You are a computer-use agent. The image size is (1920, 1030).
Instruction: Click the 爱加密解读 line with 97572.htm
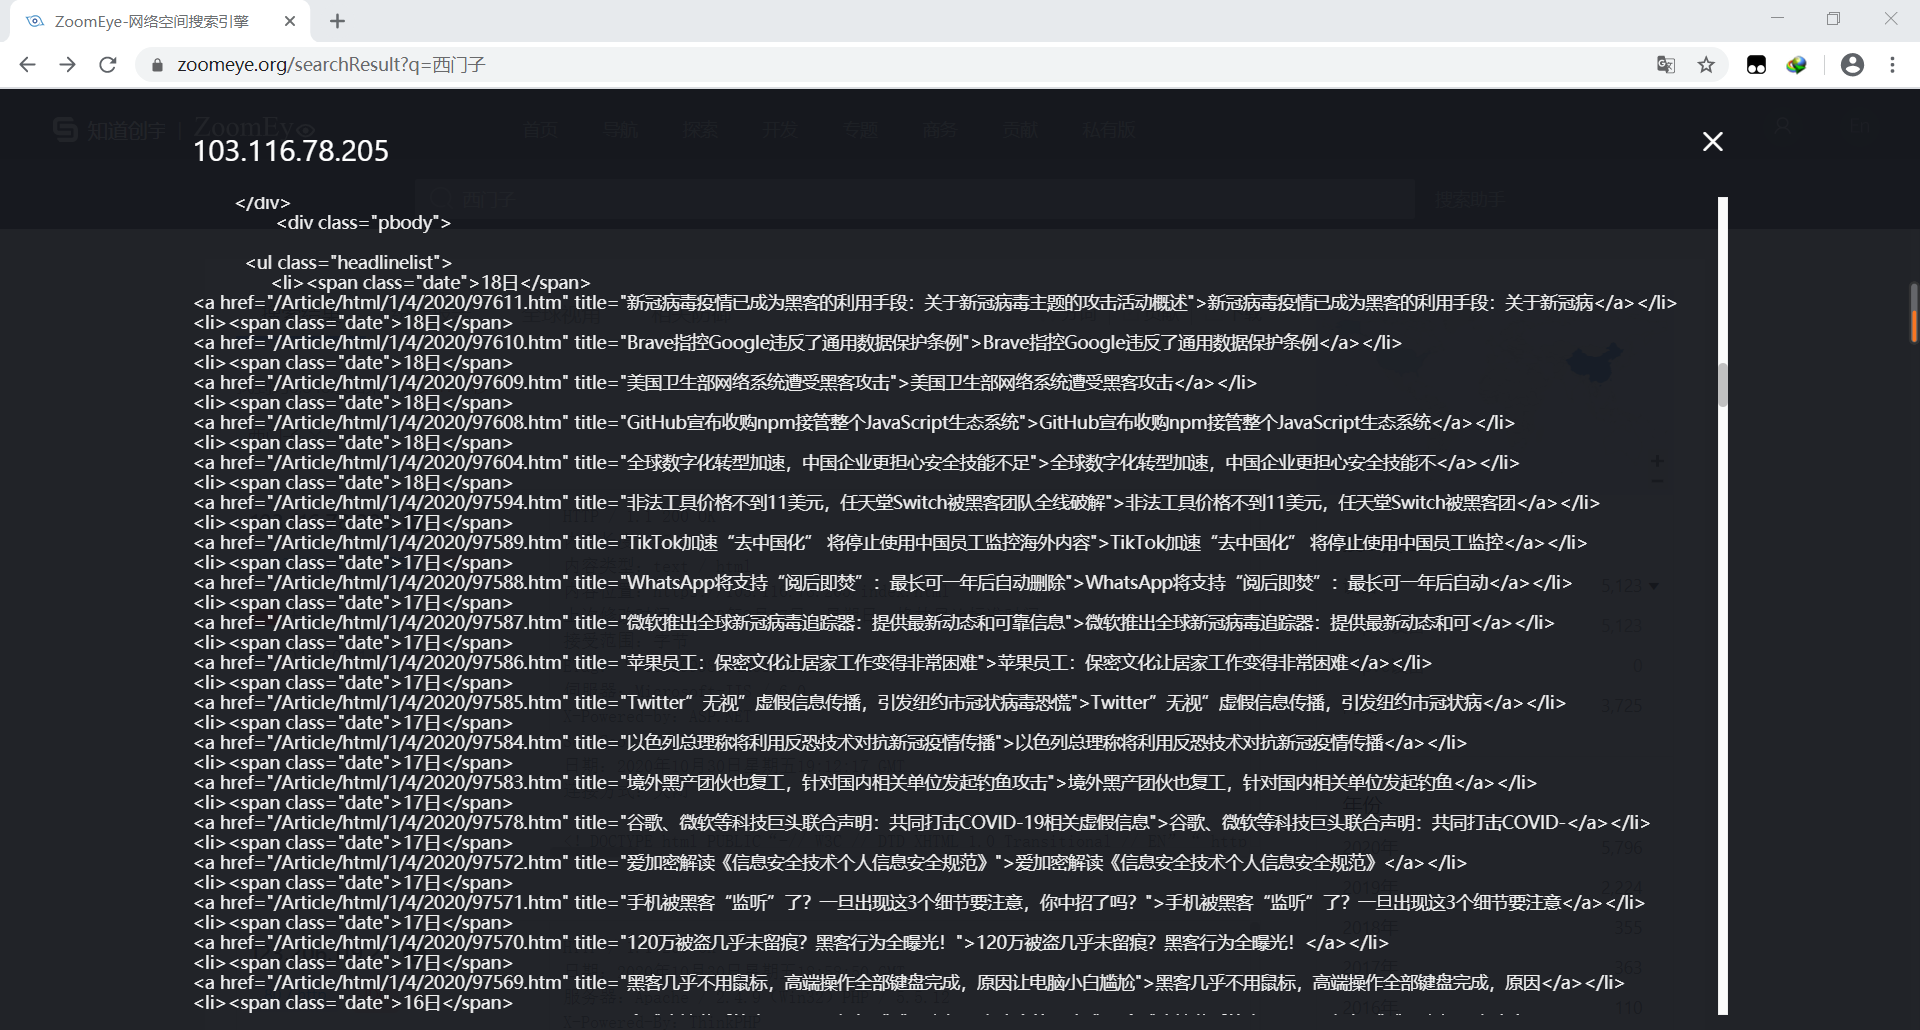pyautogui.click(x=830, y=862)
